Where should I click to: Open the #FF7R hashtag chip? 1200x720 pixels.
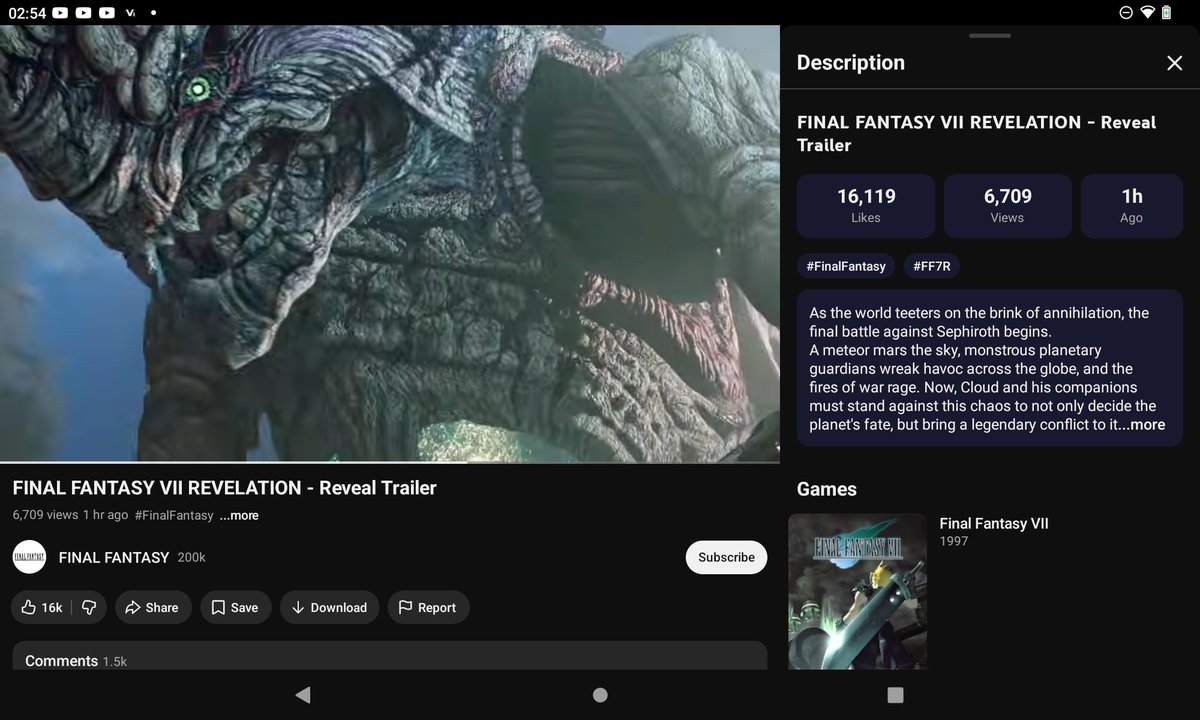(x=932, y=266)
